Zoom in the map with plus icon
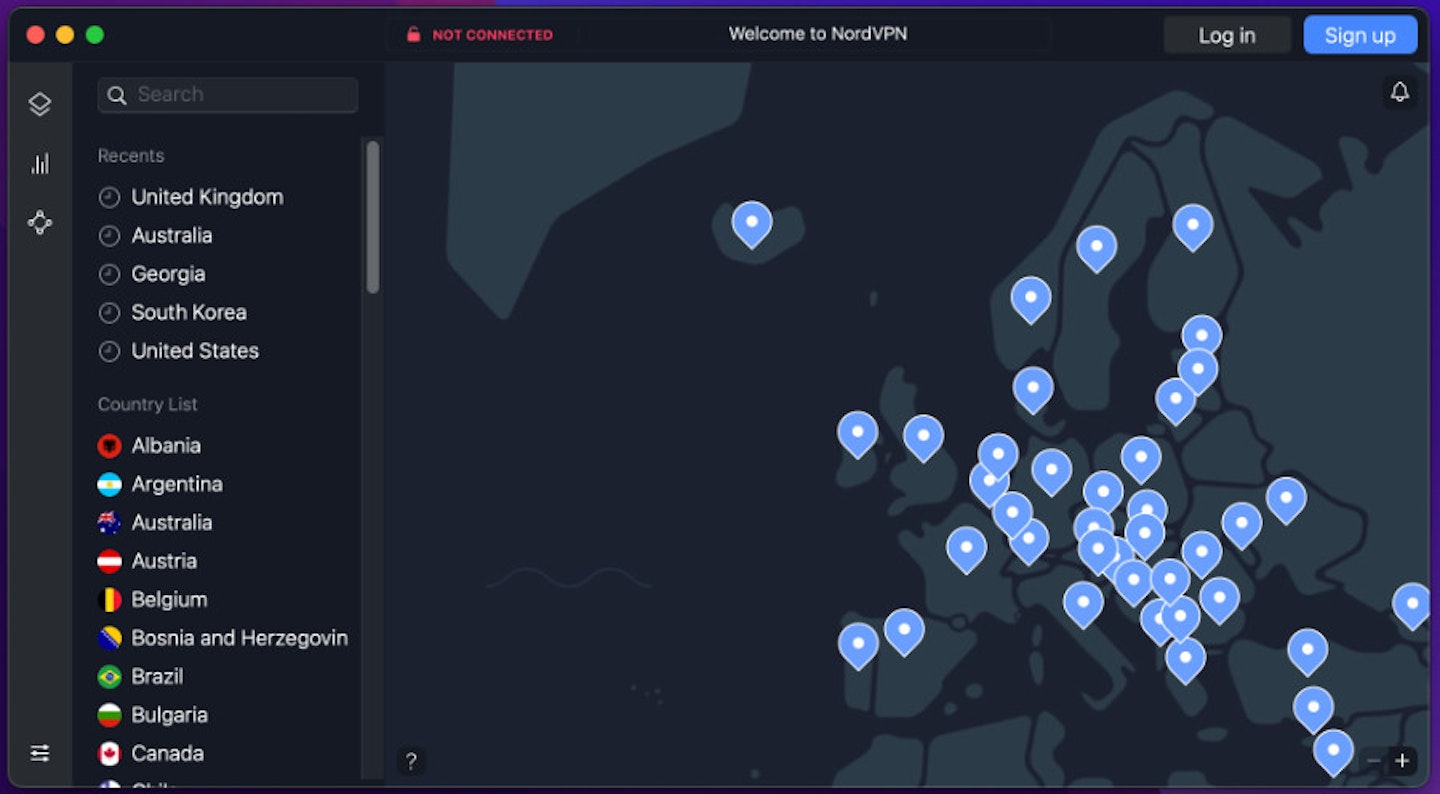Image resolution: width=1440 pixels, height=794 pixels. [x=1402, y=761]
